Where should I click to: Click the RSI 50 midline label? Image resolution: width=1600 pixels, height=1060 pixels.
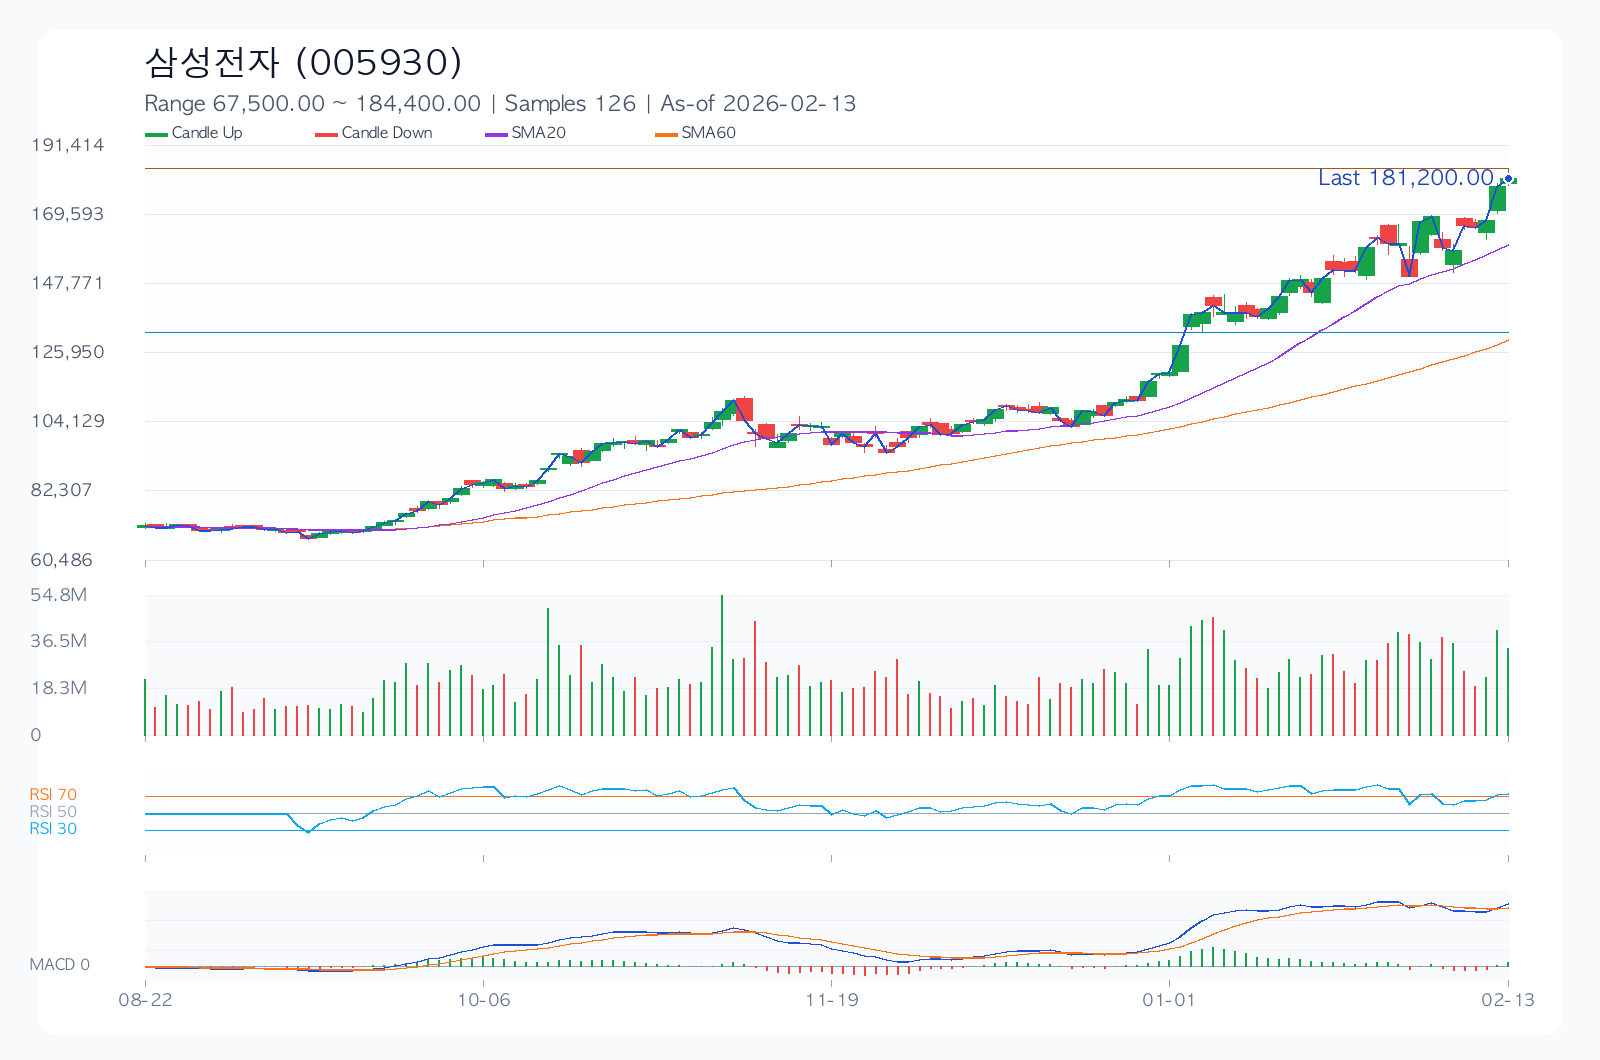coord(53,812)
